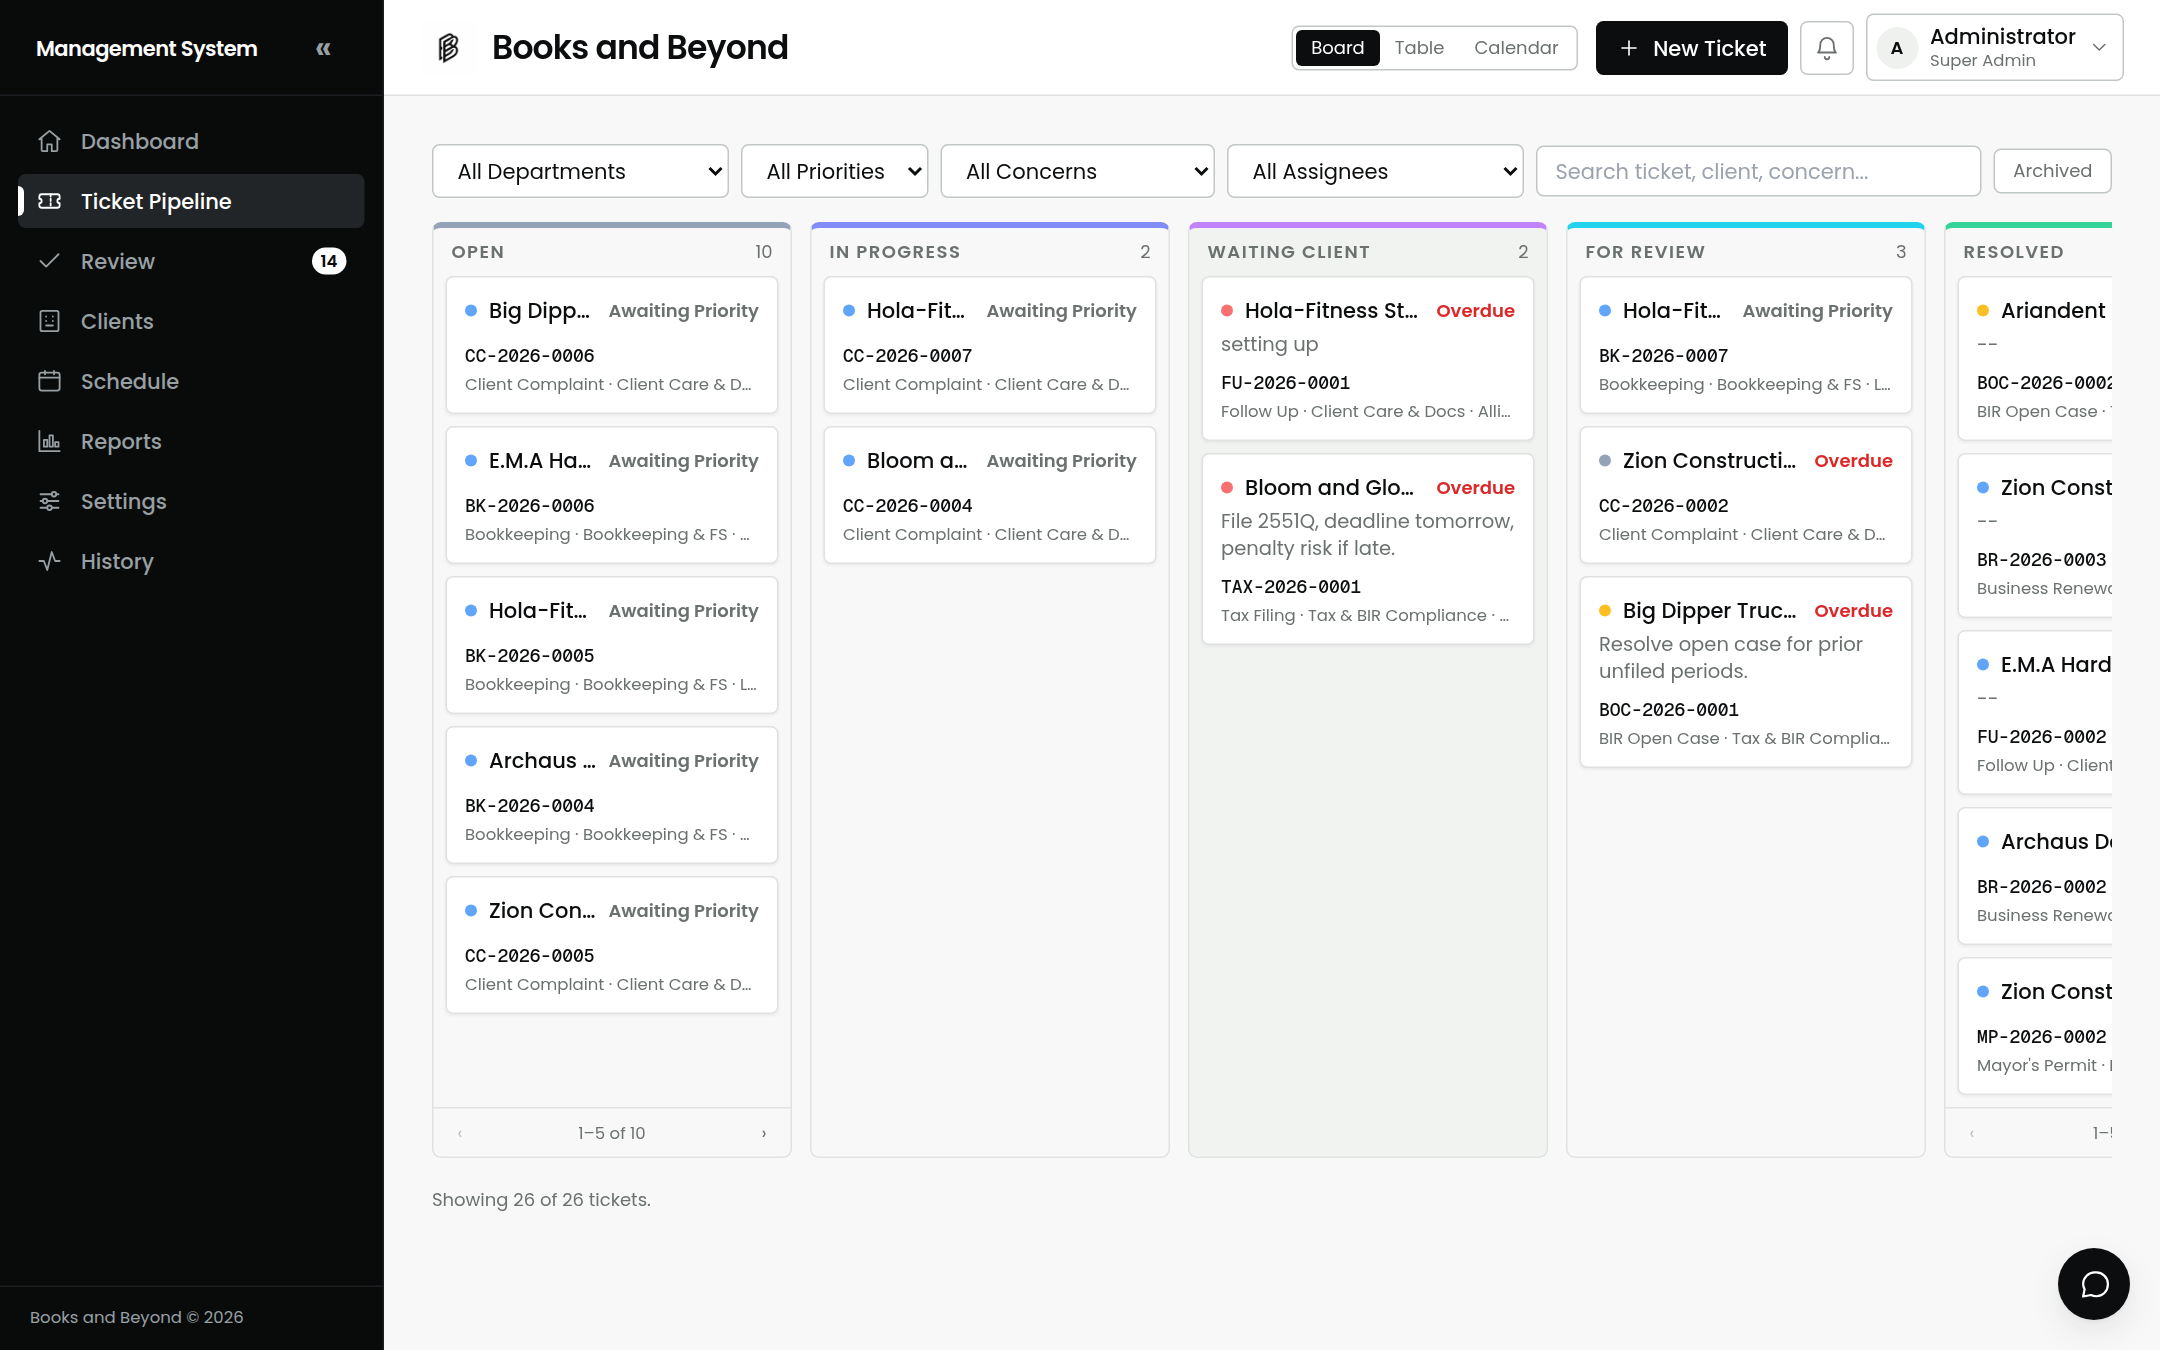Viewport: 2160px width, 1350px height.
Task: Open Settings via the sliders icon
Action: (x=50, y=501)
